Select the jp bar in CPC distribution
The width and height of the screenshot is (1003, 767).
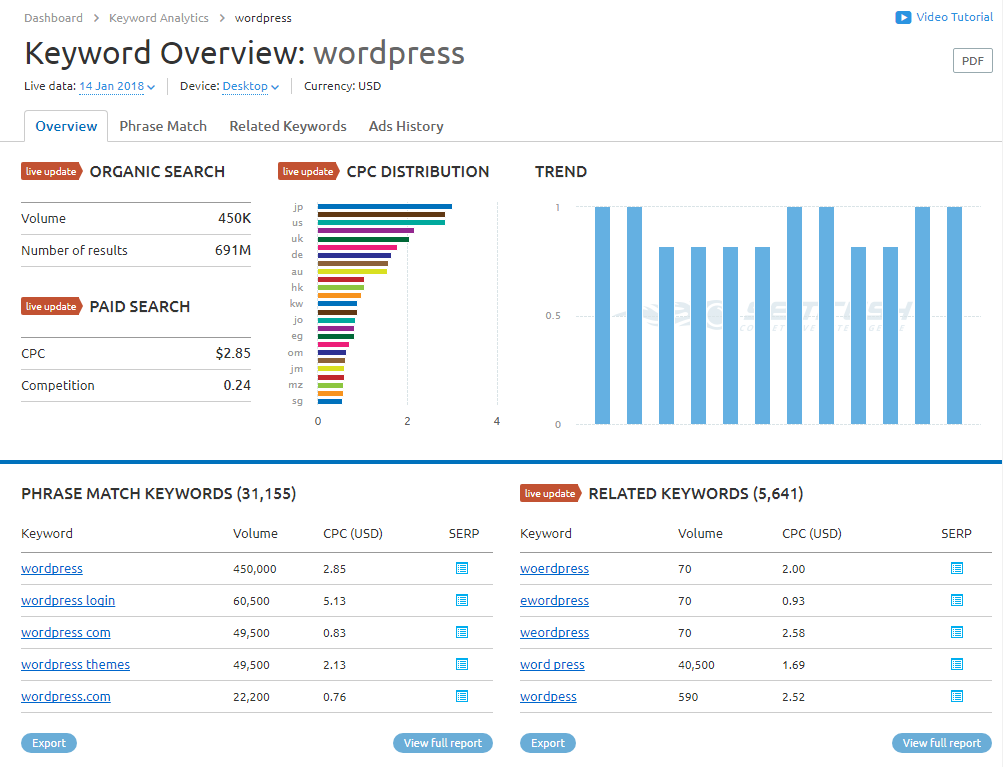(x=384, y=207)
